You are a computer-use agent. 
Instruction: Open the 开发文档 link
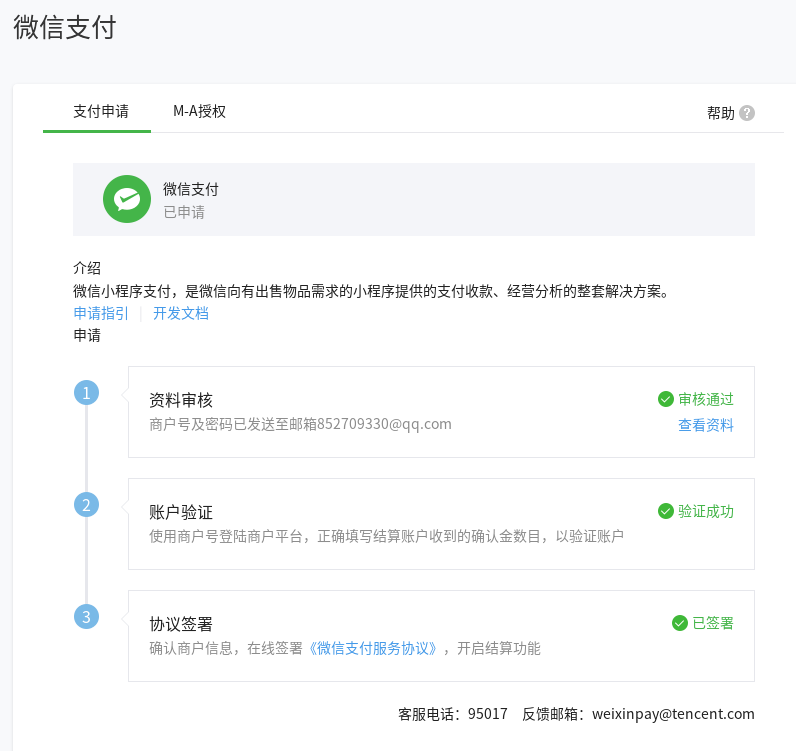pos(181,313)
